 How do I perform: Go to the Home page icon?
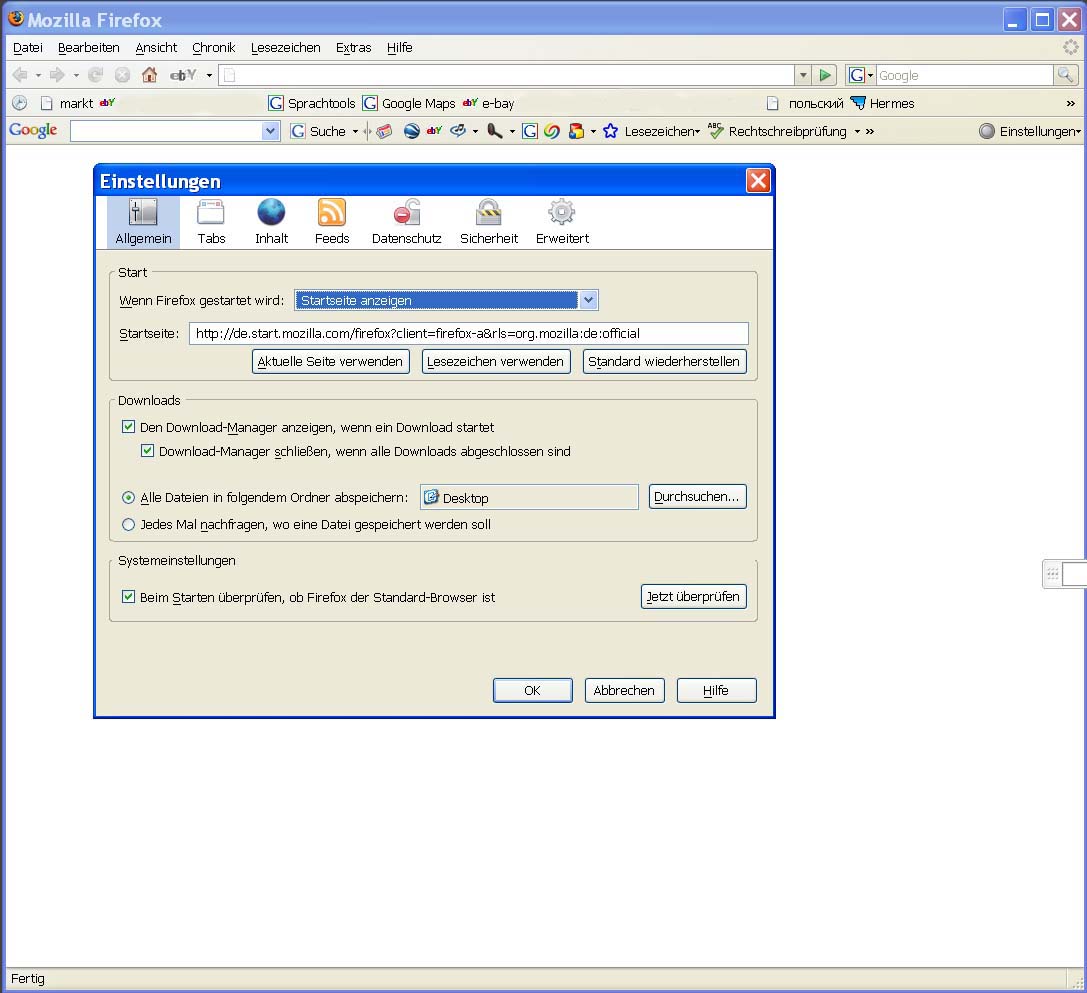point(149,75)
